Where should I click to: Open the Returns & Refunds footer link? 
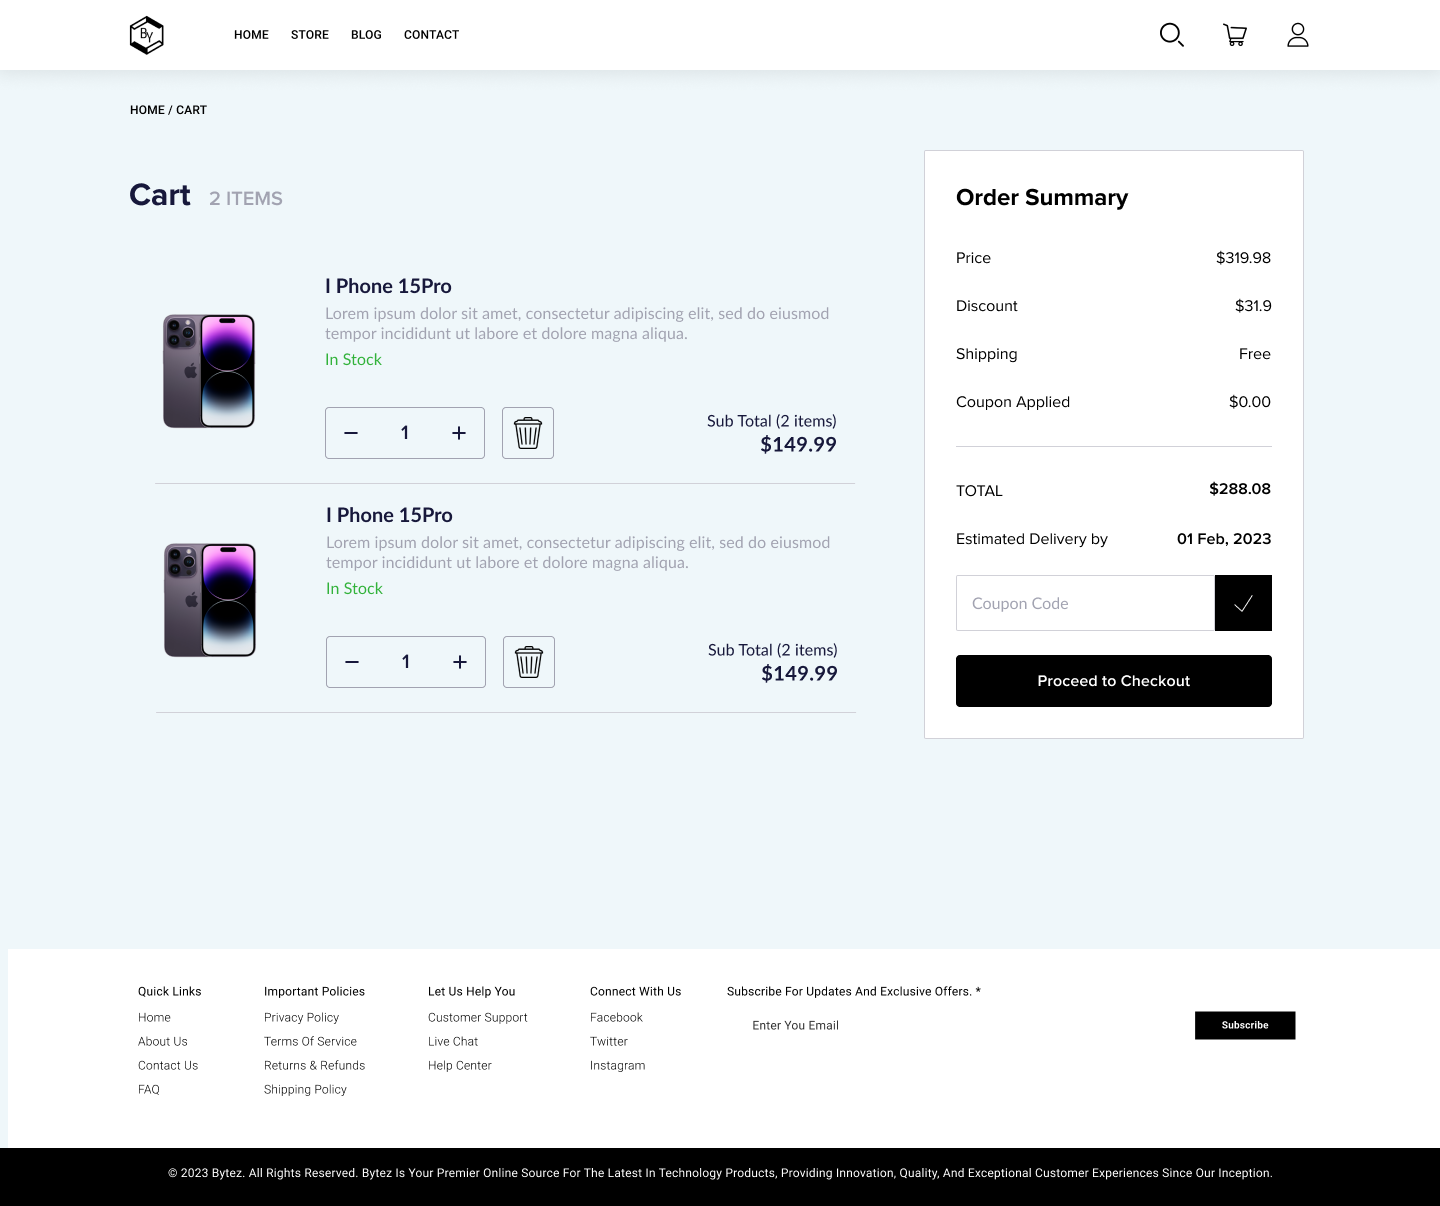tap(314, 1065)
